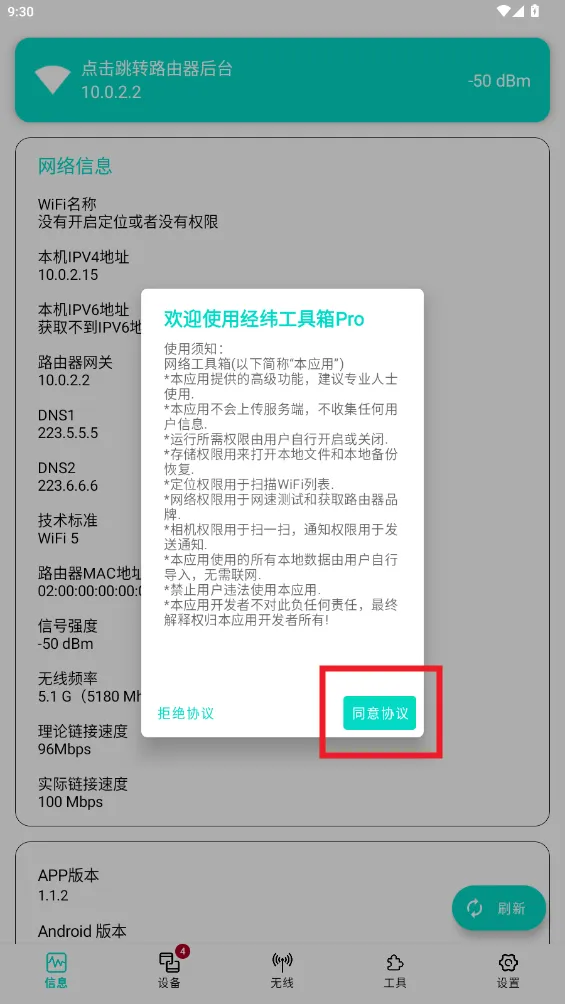Tap 拒绝协议 to decline agreement
The height and width of the screenshot is (1004, 565).
[186, 713]
